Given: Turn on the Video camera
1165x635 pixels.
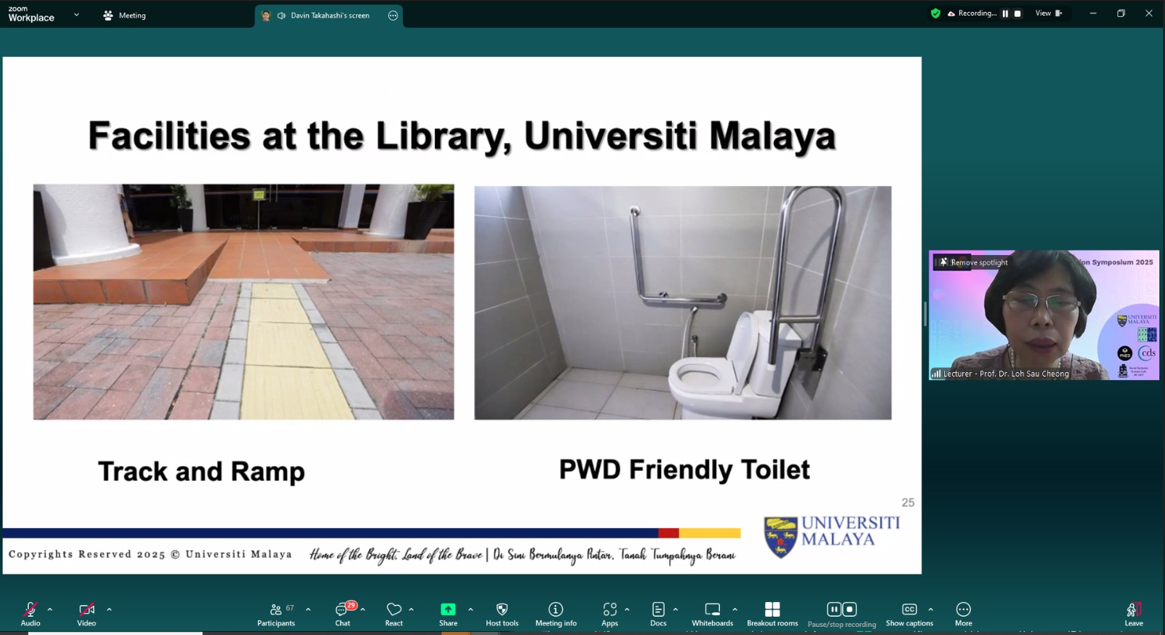Looking at the screenshot, I should (87, 610).
